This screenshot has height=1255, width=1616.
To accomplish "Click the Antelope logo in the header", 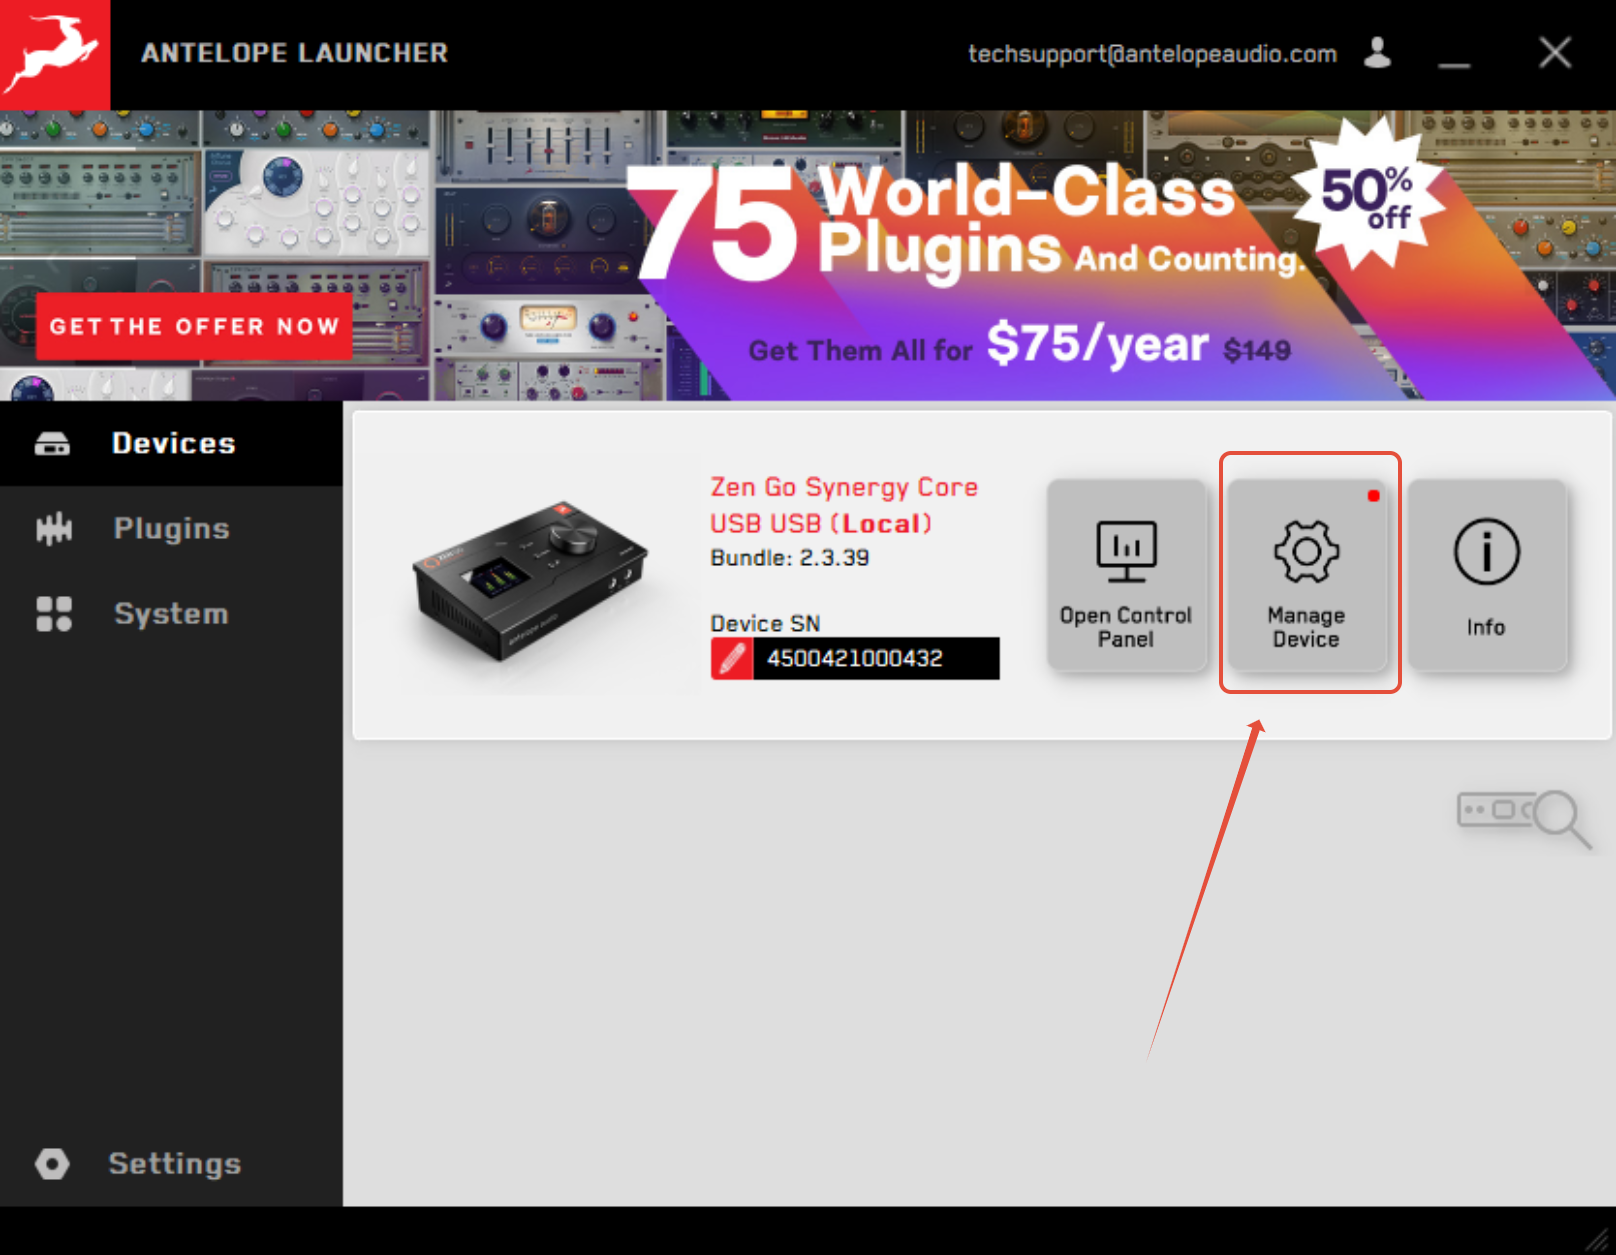I will pyautogui.click(x=54, y=54).
